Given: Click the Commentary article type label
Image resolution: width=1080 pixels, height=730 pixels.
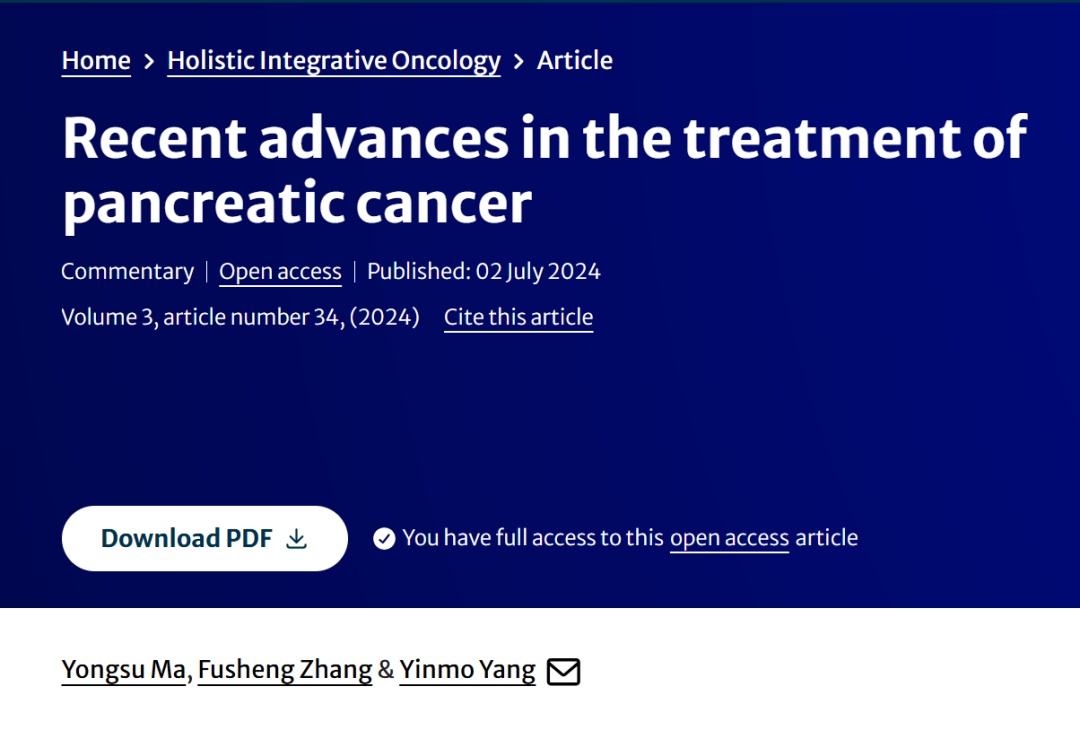Looking at the screenshot, I should coord(128,271).
